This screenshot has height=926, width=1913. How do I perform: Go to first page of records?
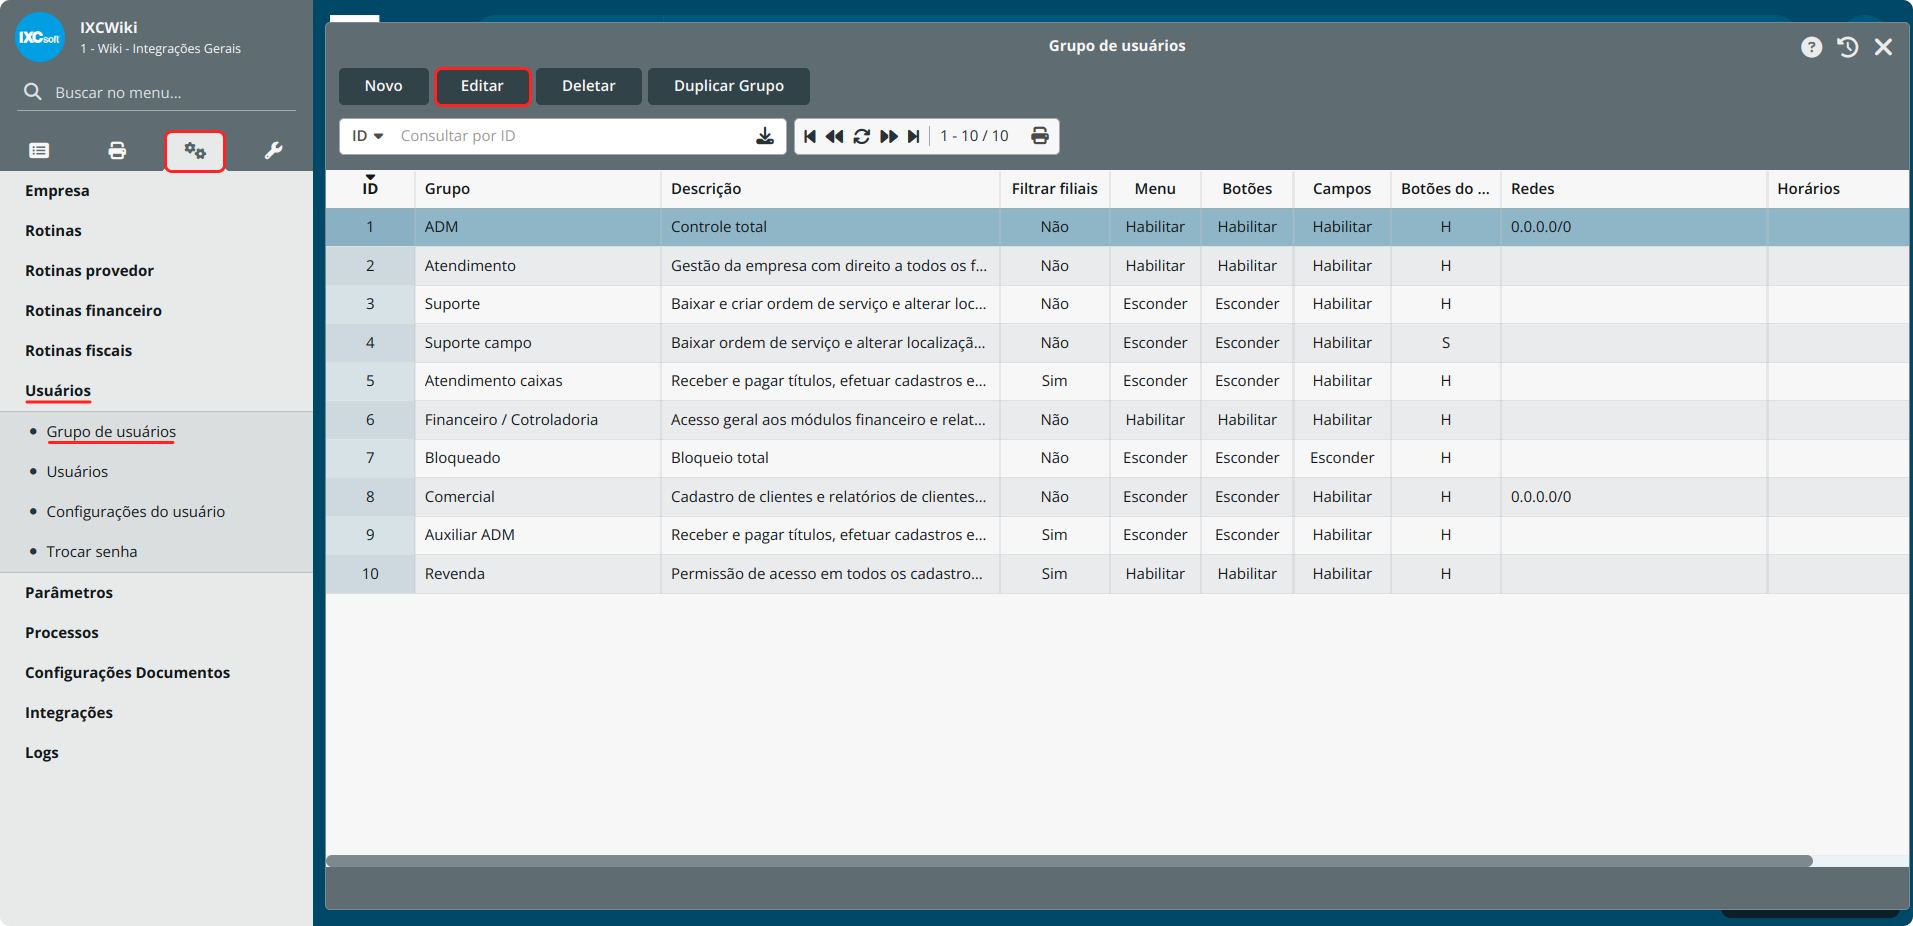click(810, 136)
